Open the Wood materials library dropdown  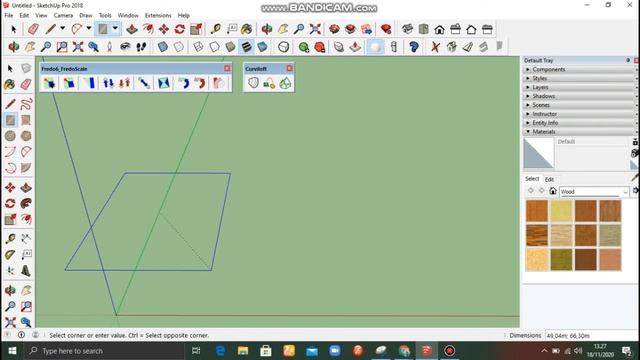(x=594, y=191)
